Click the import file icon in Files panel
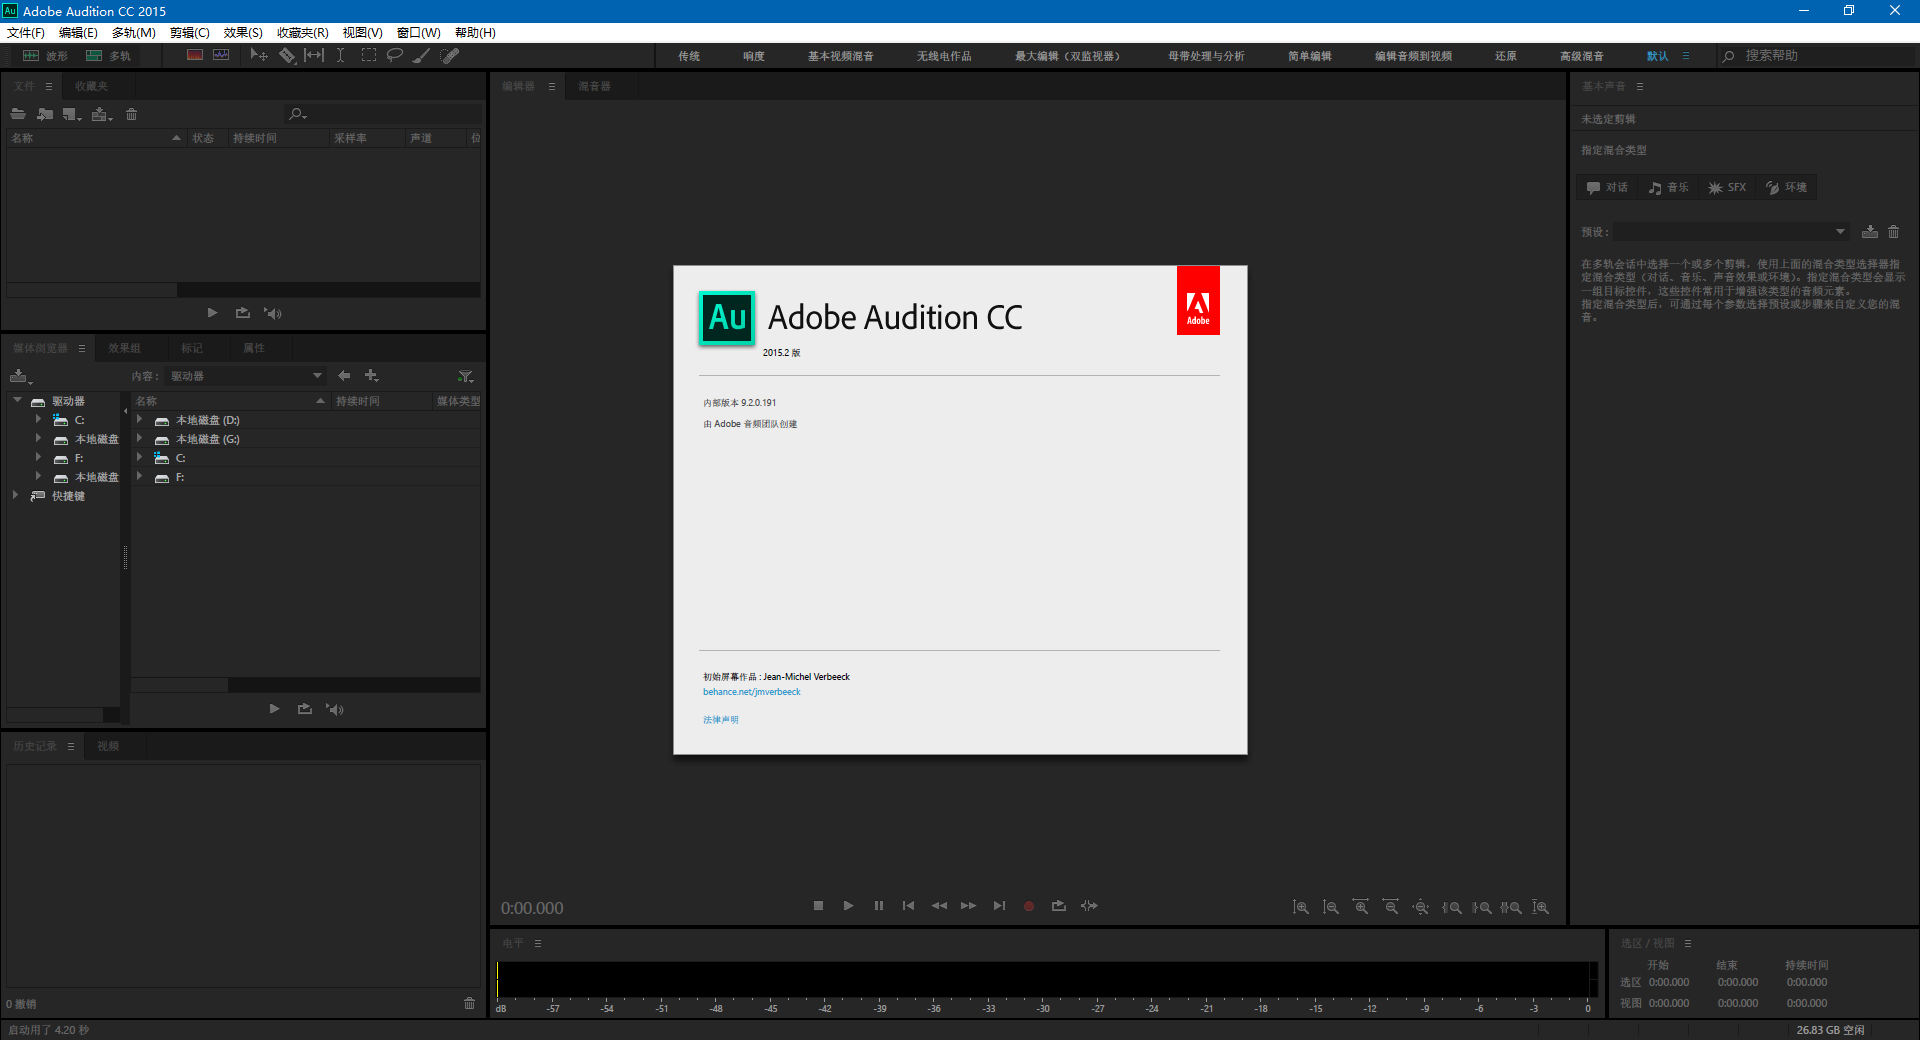Screen dimensions: 1920x1040 (45, 114)
